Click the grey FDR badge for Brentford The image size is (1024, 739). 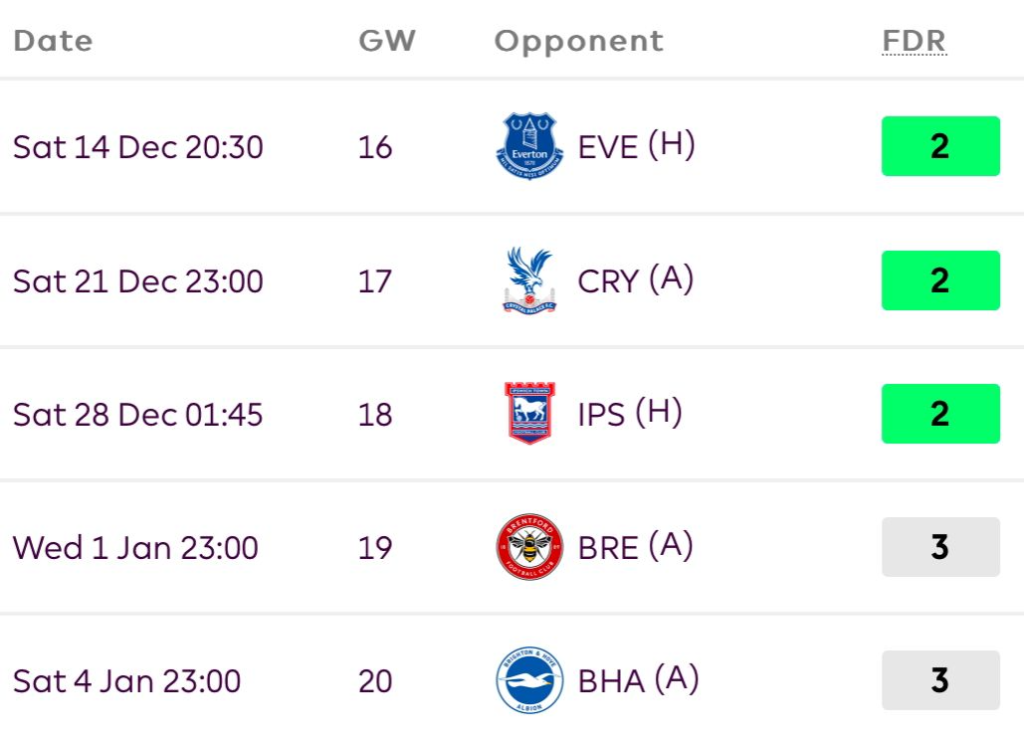pos(940,547)
